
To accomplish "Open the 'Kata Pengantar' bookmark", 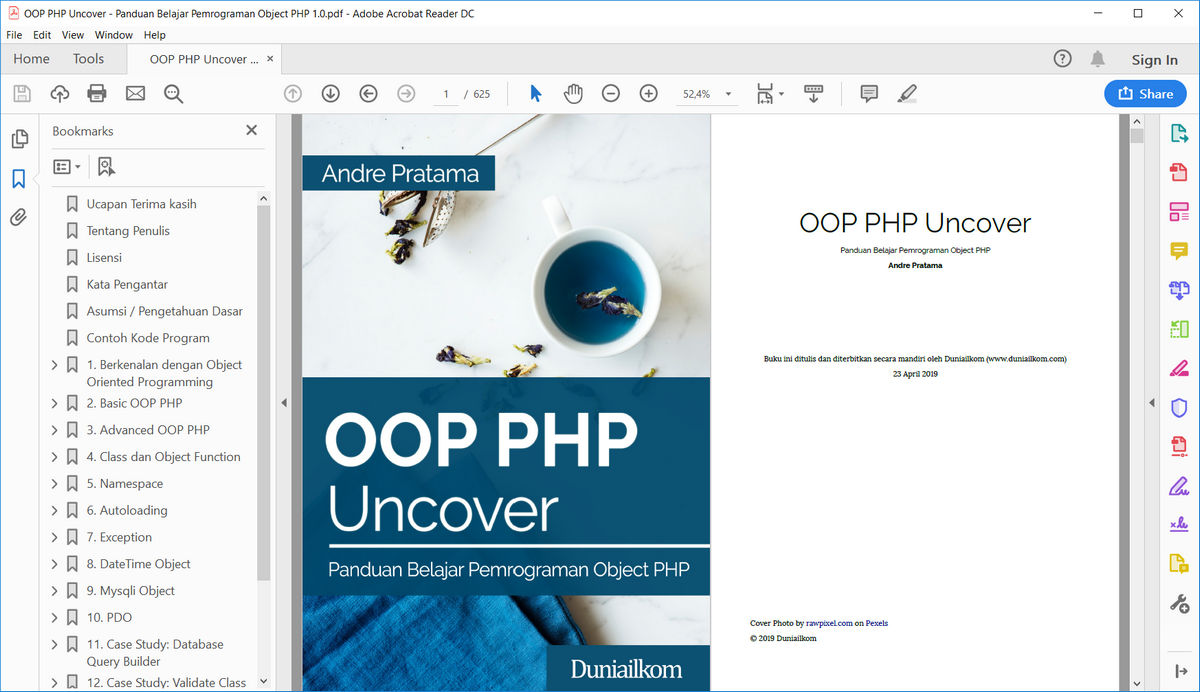I will [x=127, y=285].
